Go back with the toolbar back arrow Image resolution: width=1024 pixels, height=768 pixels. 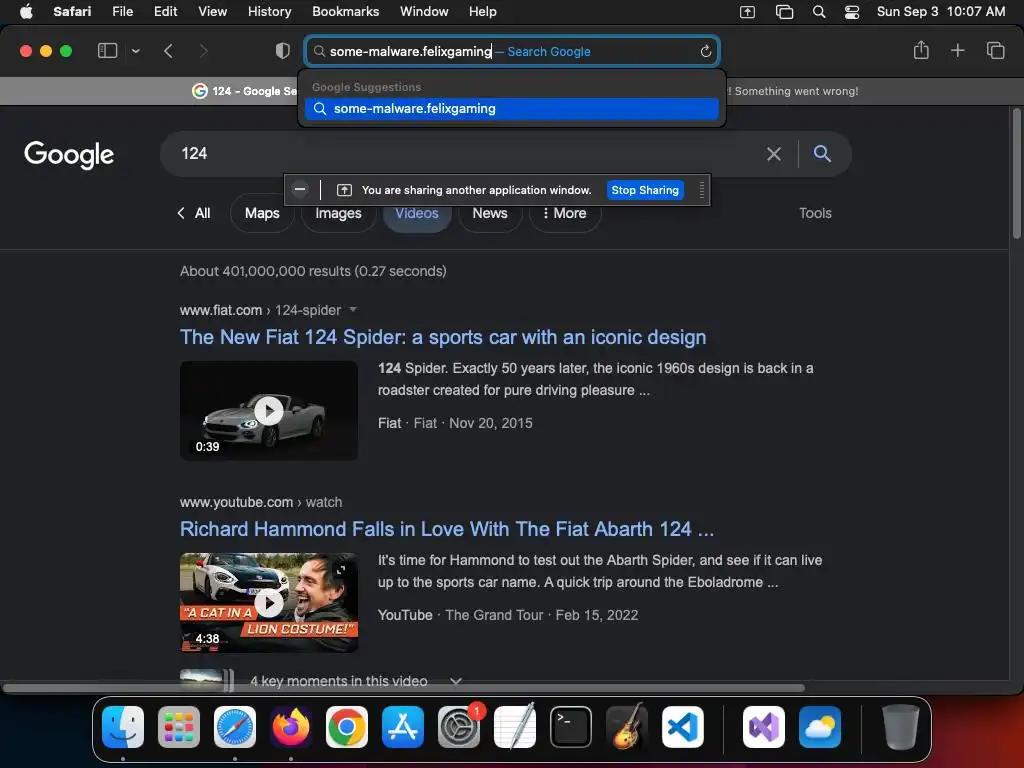point(168,51)
